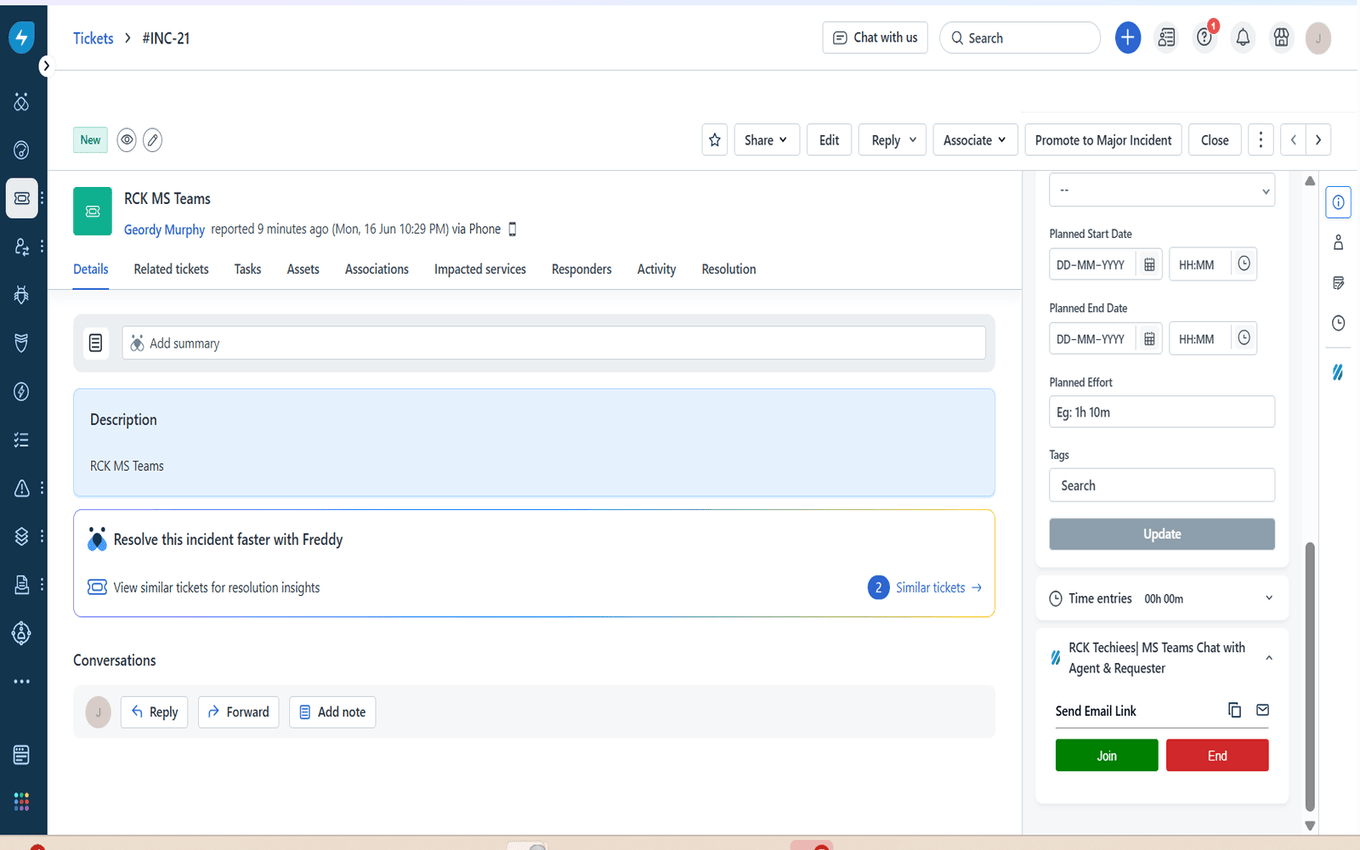Open the document icon in sidebar

(21, 584)
